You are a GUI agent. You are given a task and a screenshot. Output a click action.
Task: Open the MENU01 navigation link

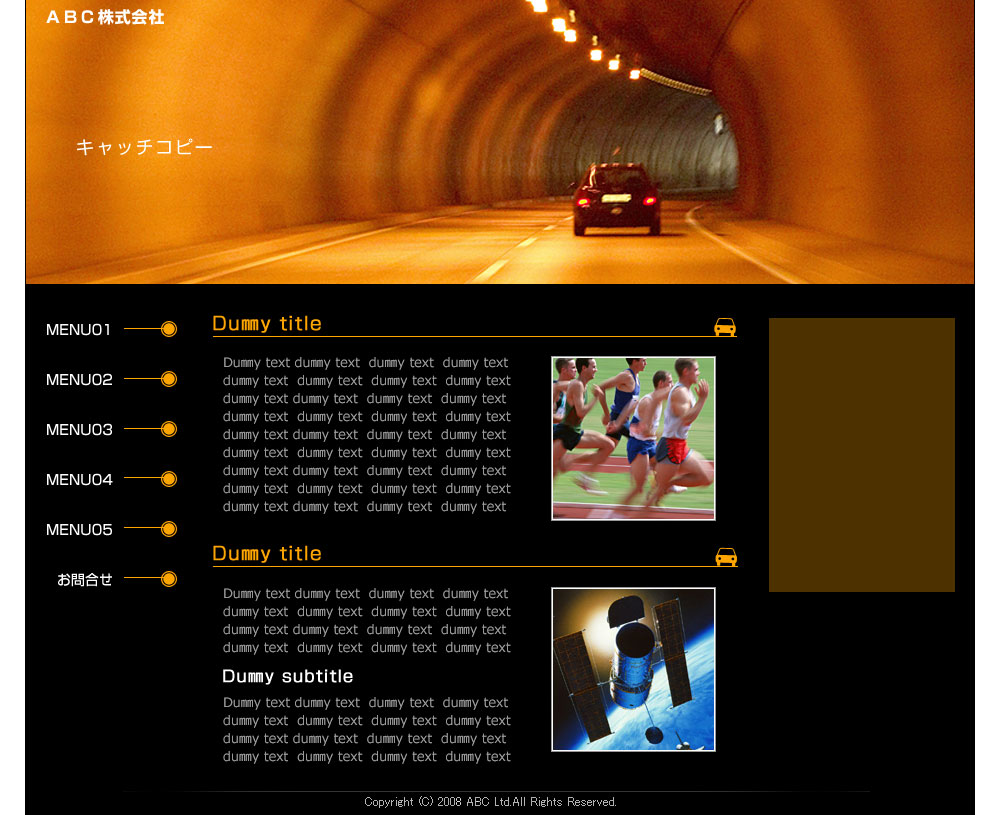78,330
